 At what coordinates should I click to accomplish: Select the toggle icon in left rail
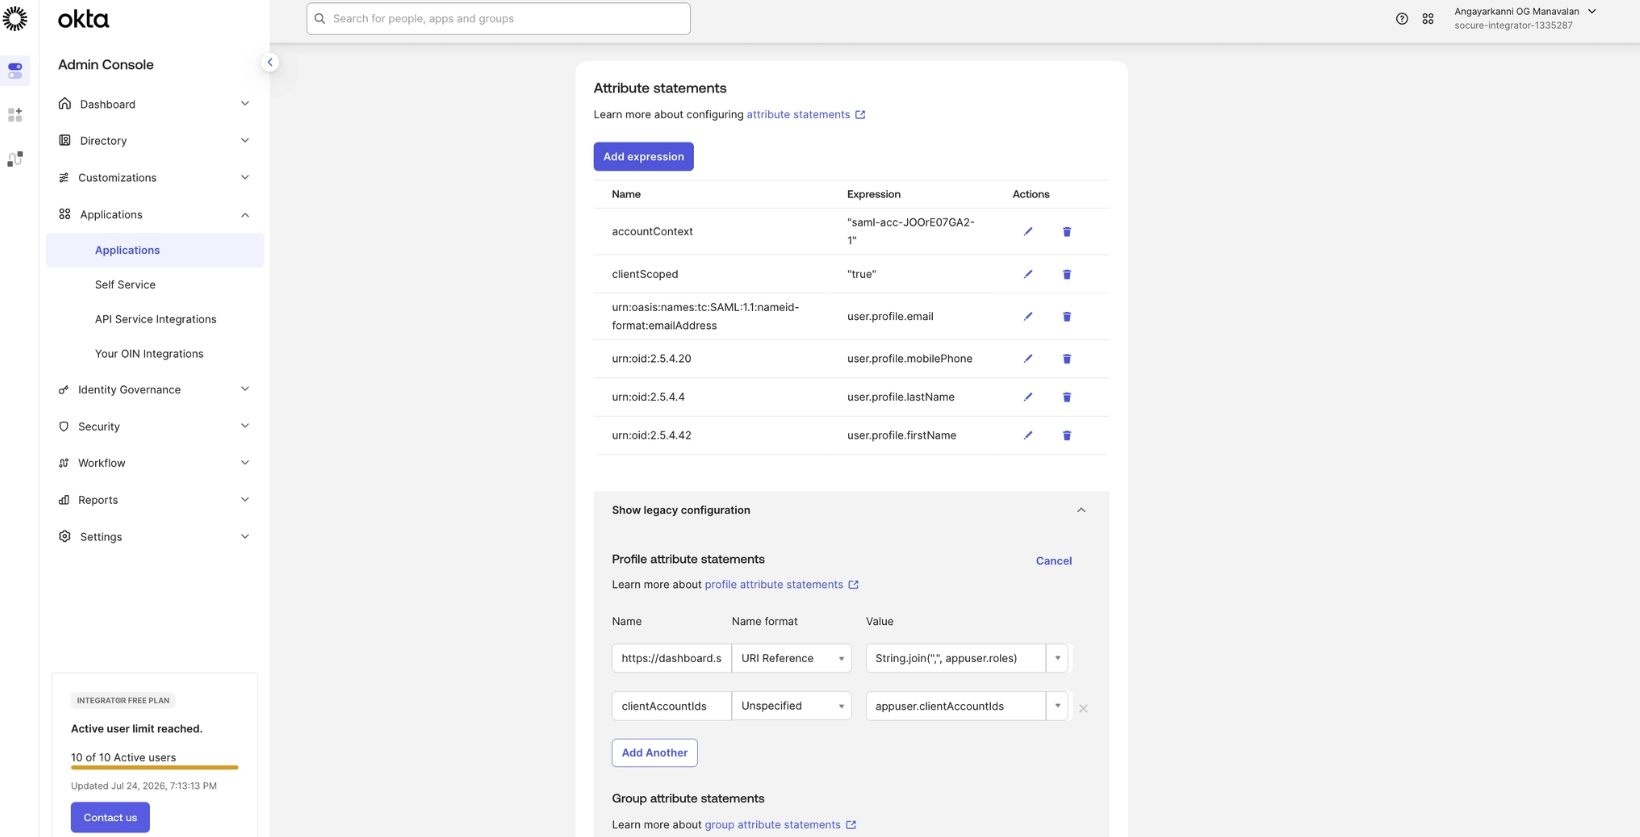pyautogui.click(x=15, y=70)
